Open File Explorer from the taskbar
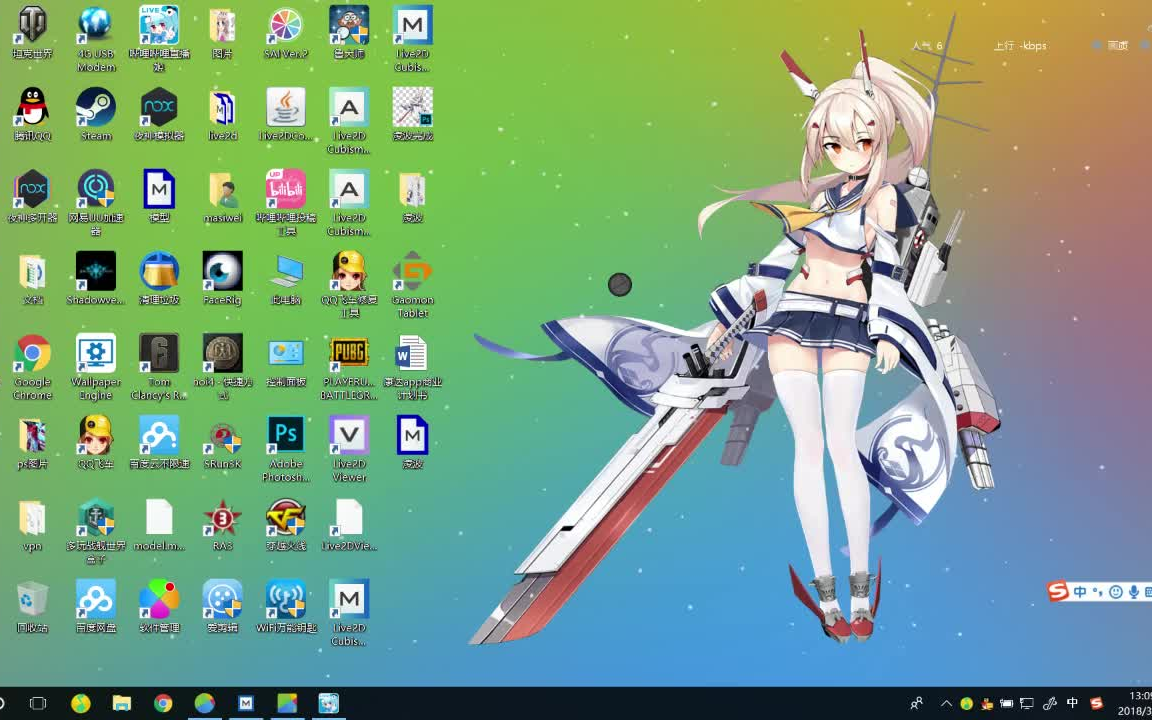The height and width of the screenshot is (720, 1152). (x=122, y=704)
